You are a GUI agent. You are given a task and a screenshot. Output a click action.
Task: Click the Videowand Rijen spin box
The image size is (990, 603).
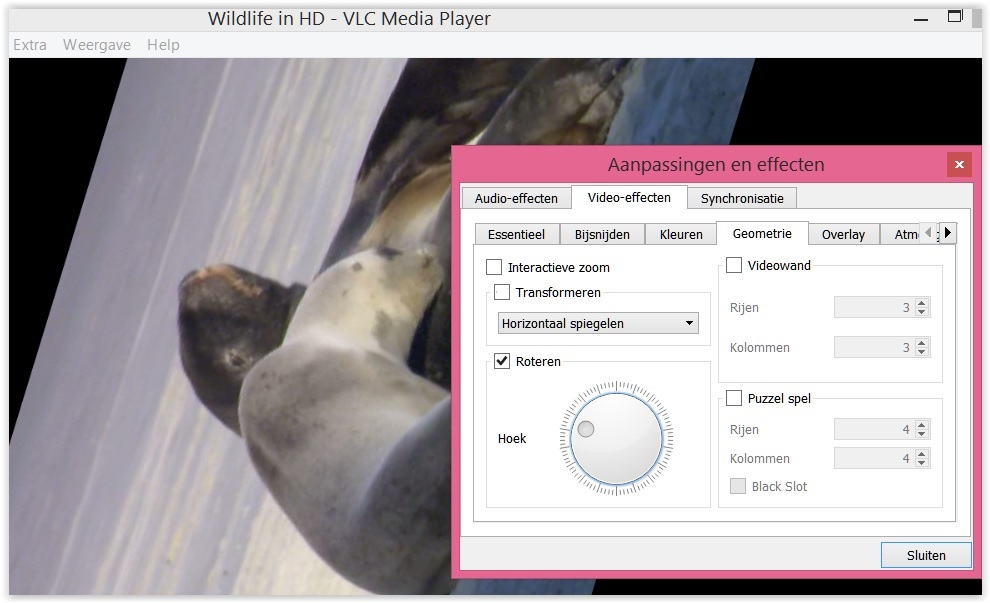pos(873,308)
